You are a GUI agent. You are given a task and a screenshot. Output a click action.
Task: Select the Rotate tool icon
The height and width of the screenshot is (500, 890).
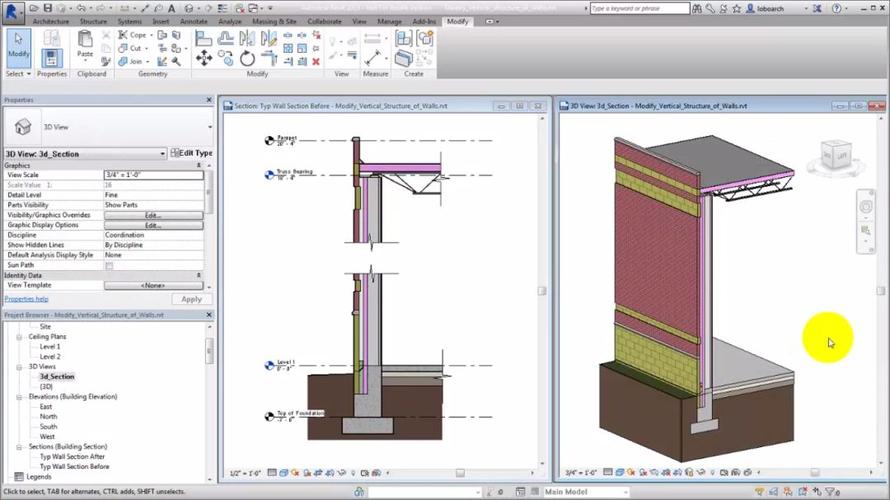pyautogui.click(x=247, y=58)
